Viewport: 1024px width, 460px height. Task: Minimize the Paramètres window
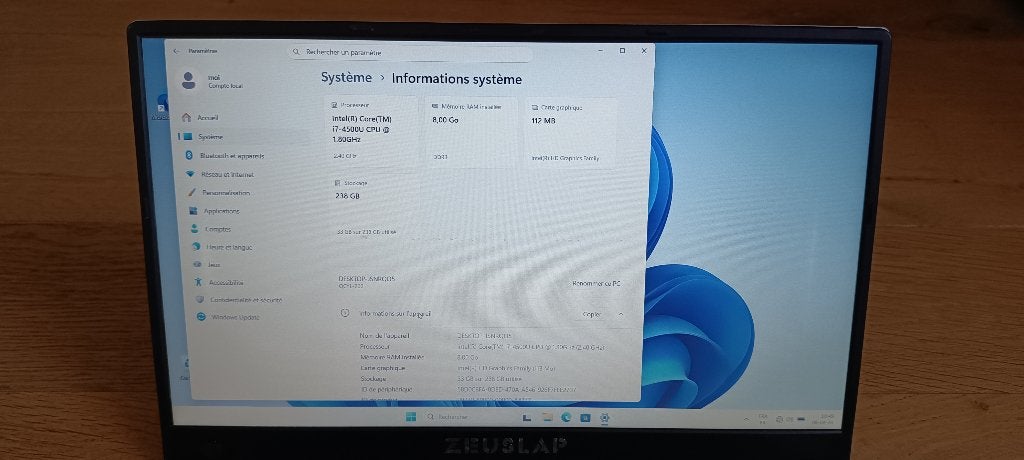pyautogui.click(x=600, y=50)
